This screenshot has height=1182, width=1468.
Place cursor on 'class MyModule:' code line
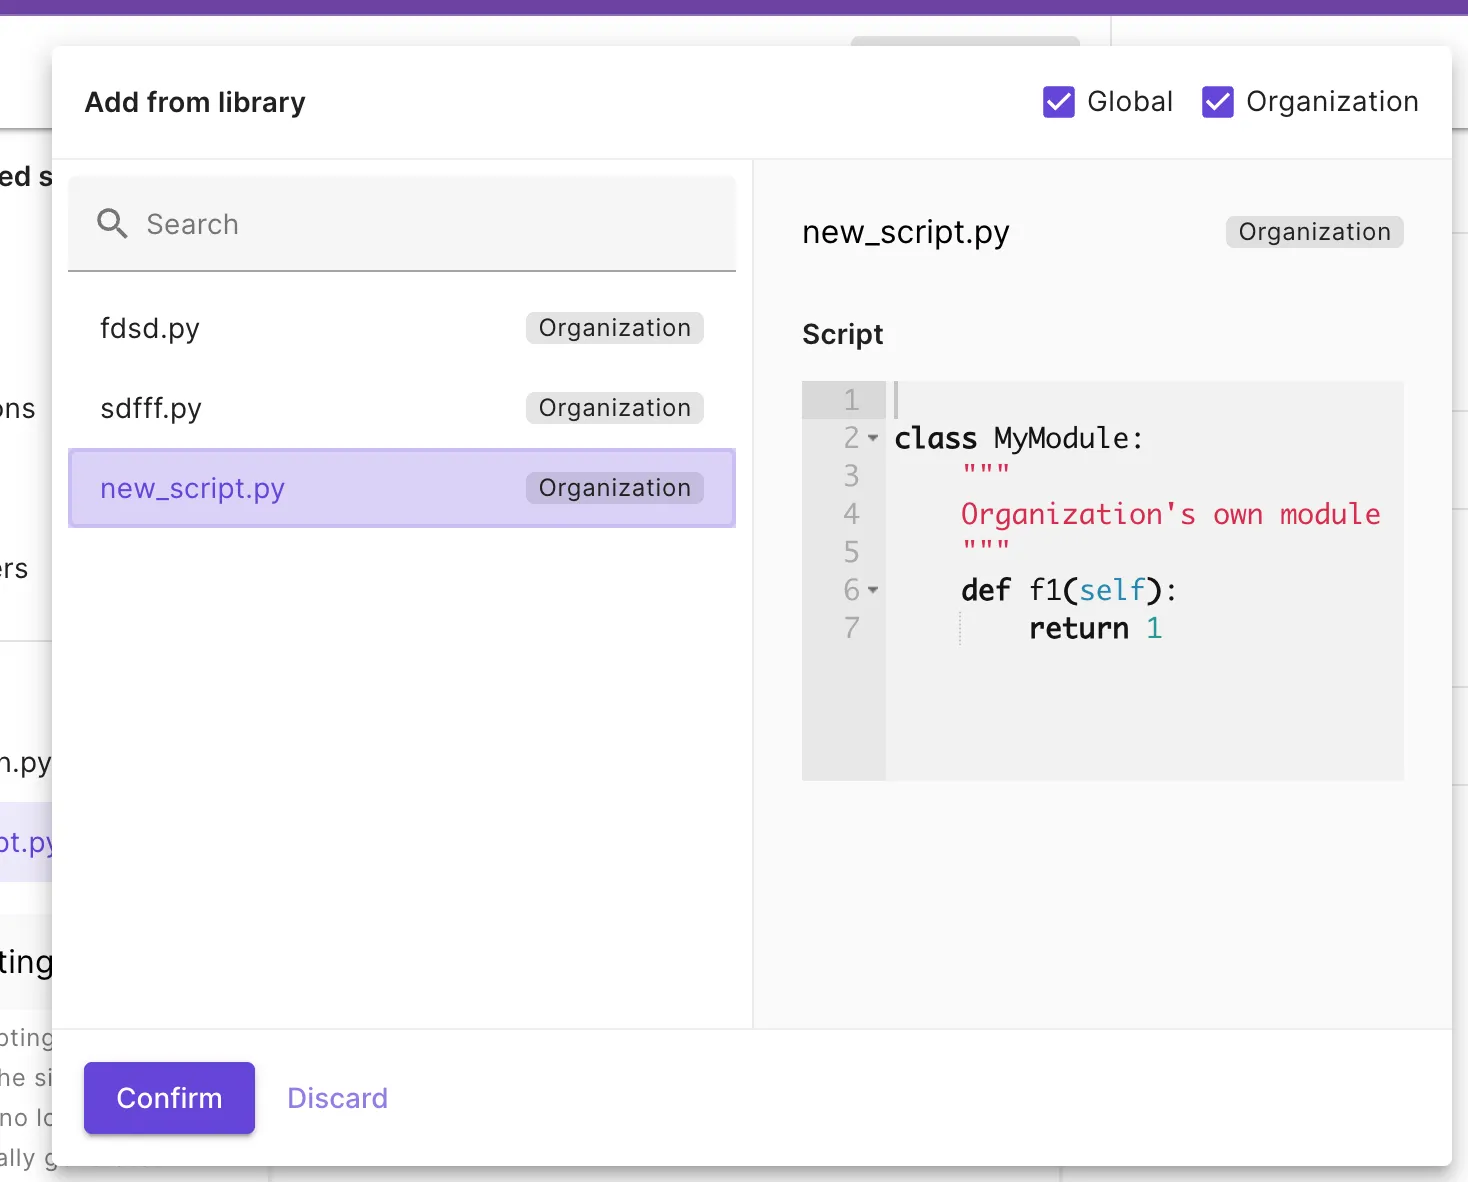(1018, 438)
